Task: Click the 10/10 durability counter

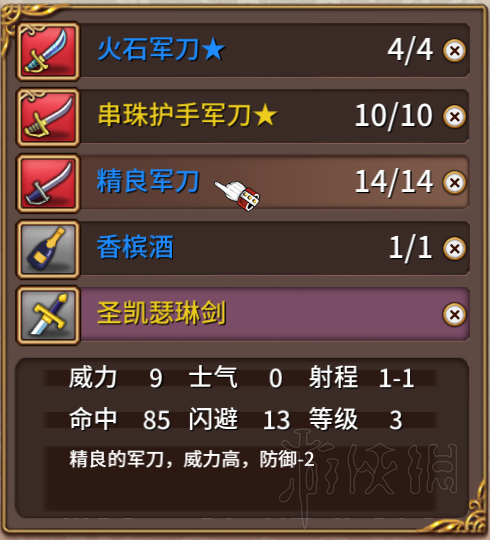Action: click(394, 116)
